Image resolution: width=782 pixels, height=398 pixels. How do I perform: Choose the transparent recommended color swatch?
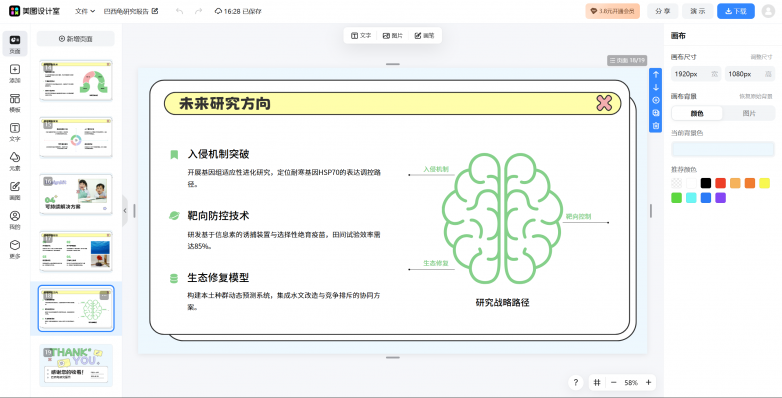point(676,183)
